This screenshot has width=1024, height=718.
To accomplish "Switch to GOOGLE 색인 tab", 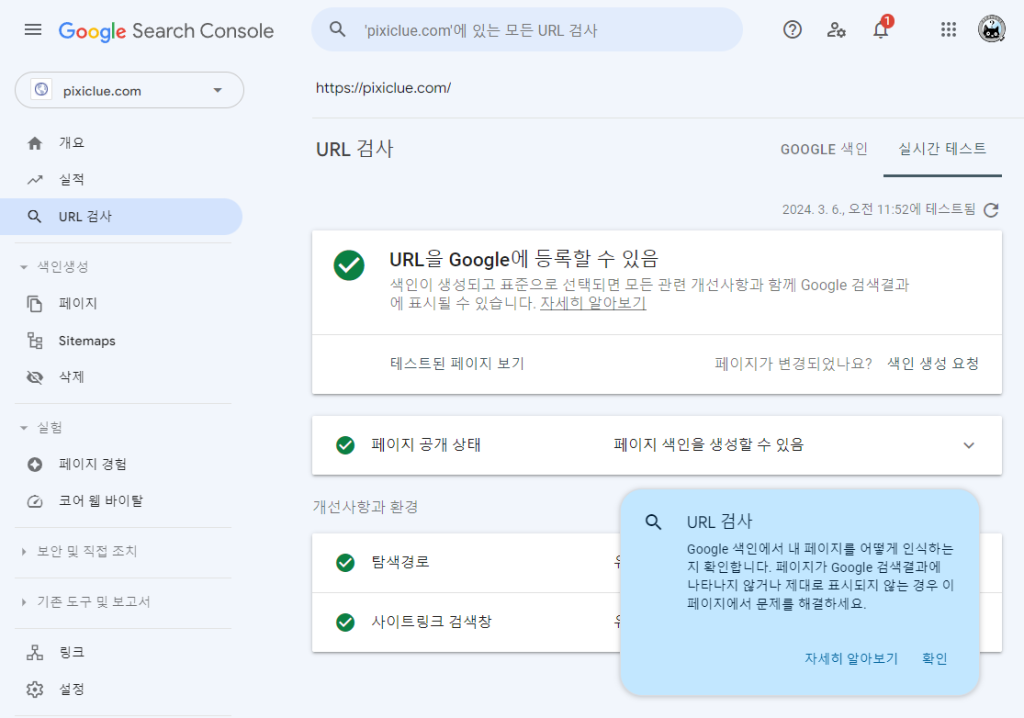I will [824, 149].
